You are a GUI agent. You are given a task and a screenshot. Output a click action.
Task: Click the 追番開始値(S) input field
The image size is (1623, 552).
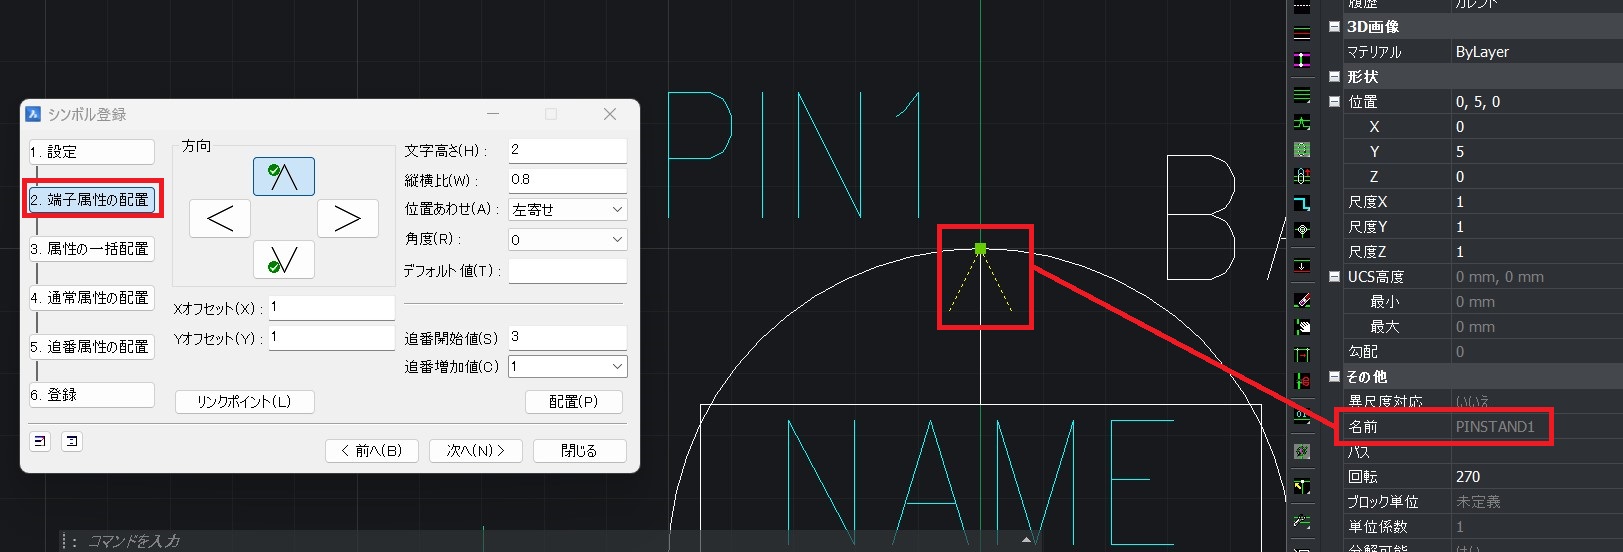(567, 338)
